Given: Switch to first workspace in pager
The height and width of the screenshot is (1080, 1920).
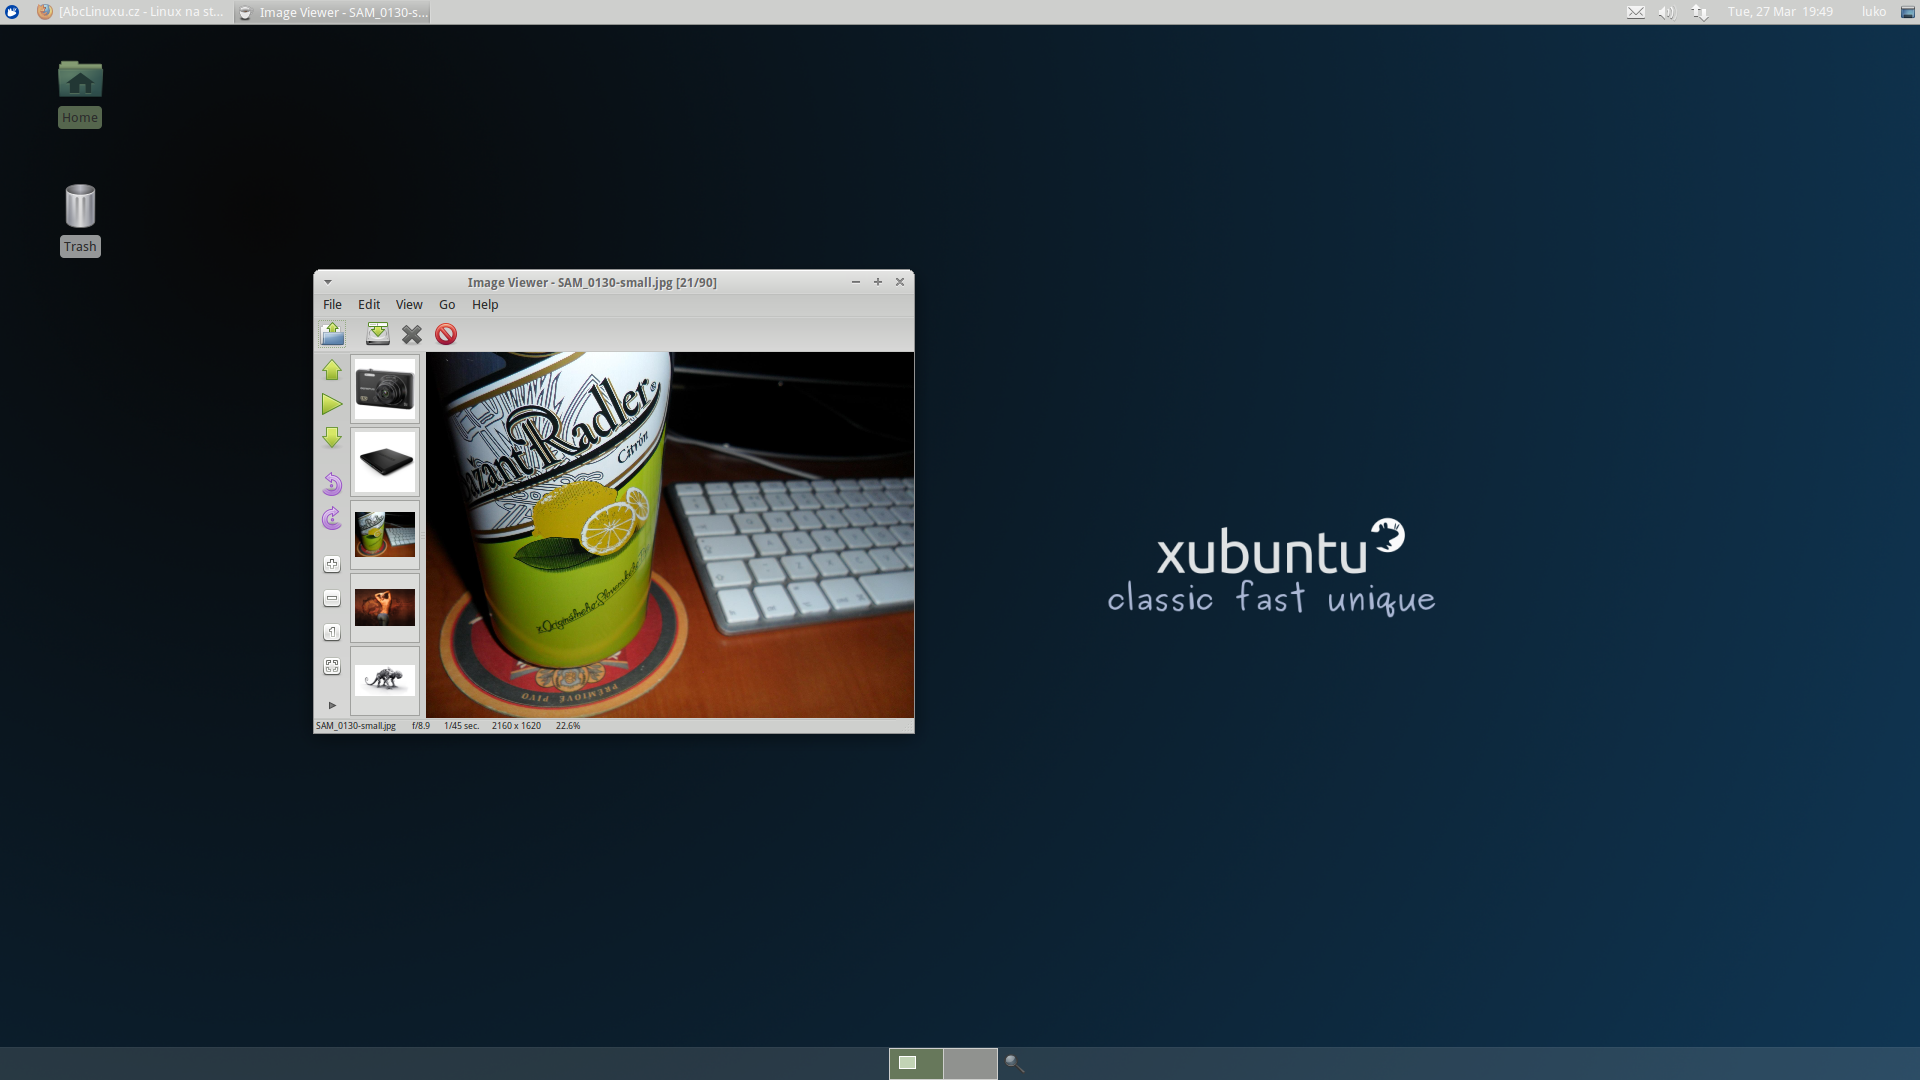Looking at the screenshot, I should click(916, 1063).
